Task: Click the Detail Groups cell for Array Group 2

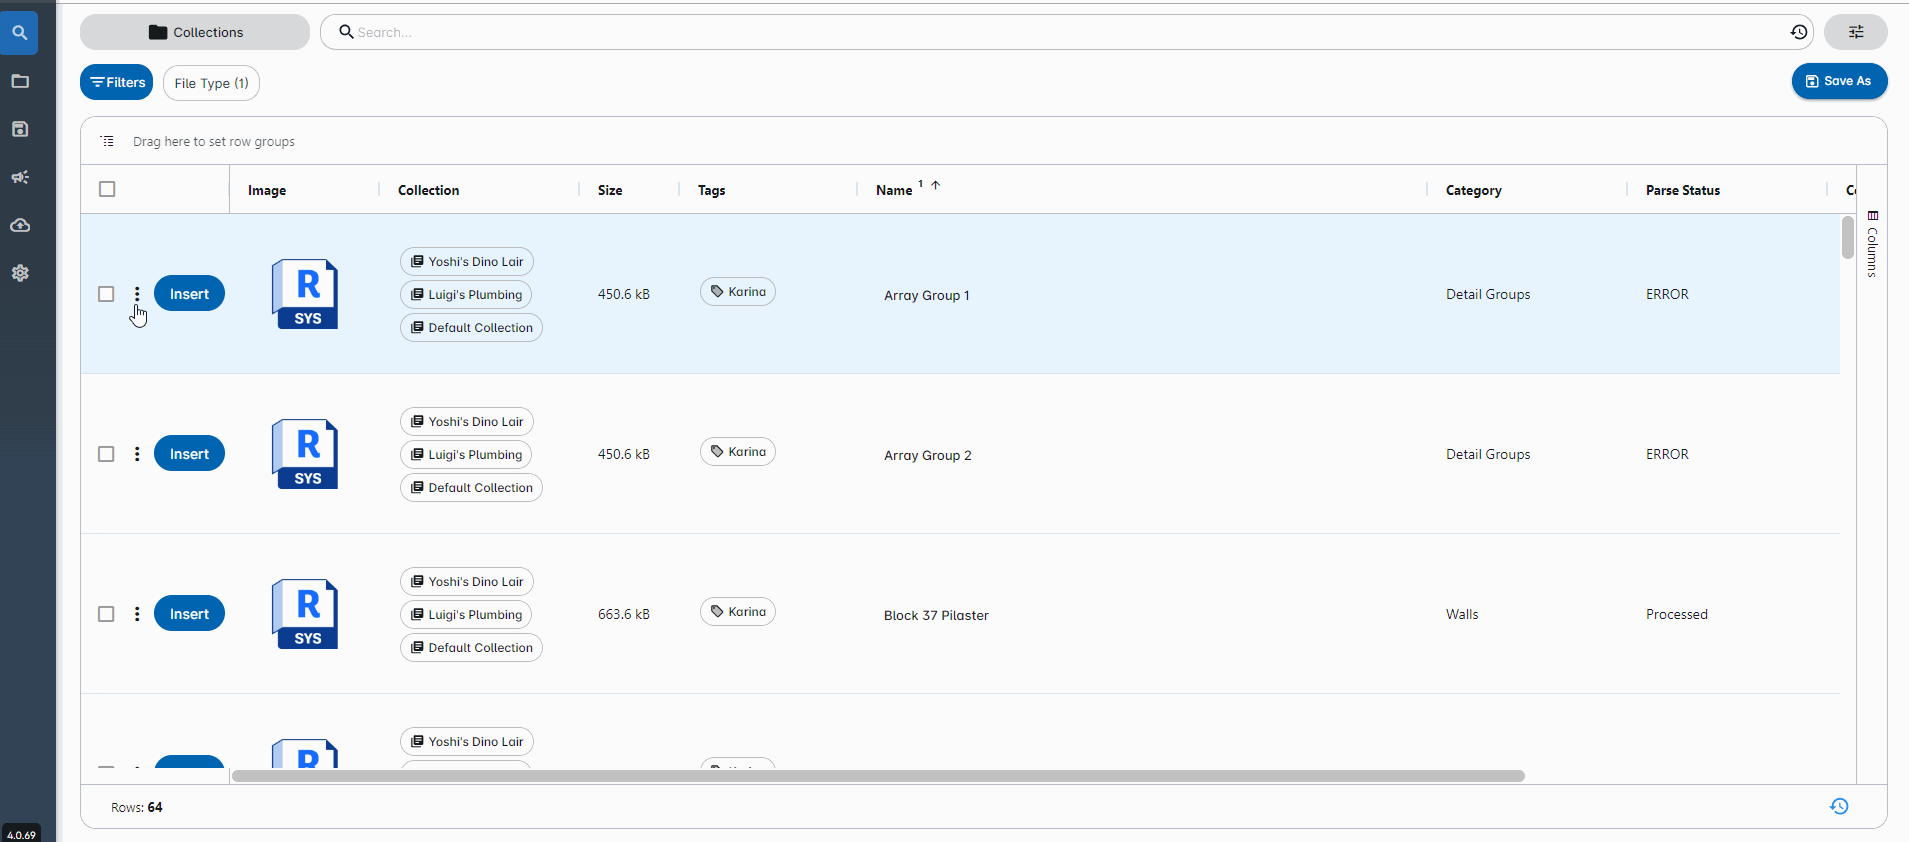Action: (x=1488, y=454)
